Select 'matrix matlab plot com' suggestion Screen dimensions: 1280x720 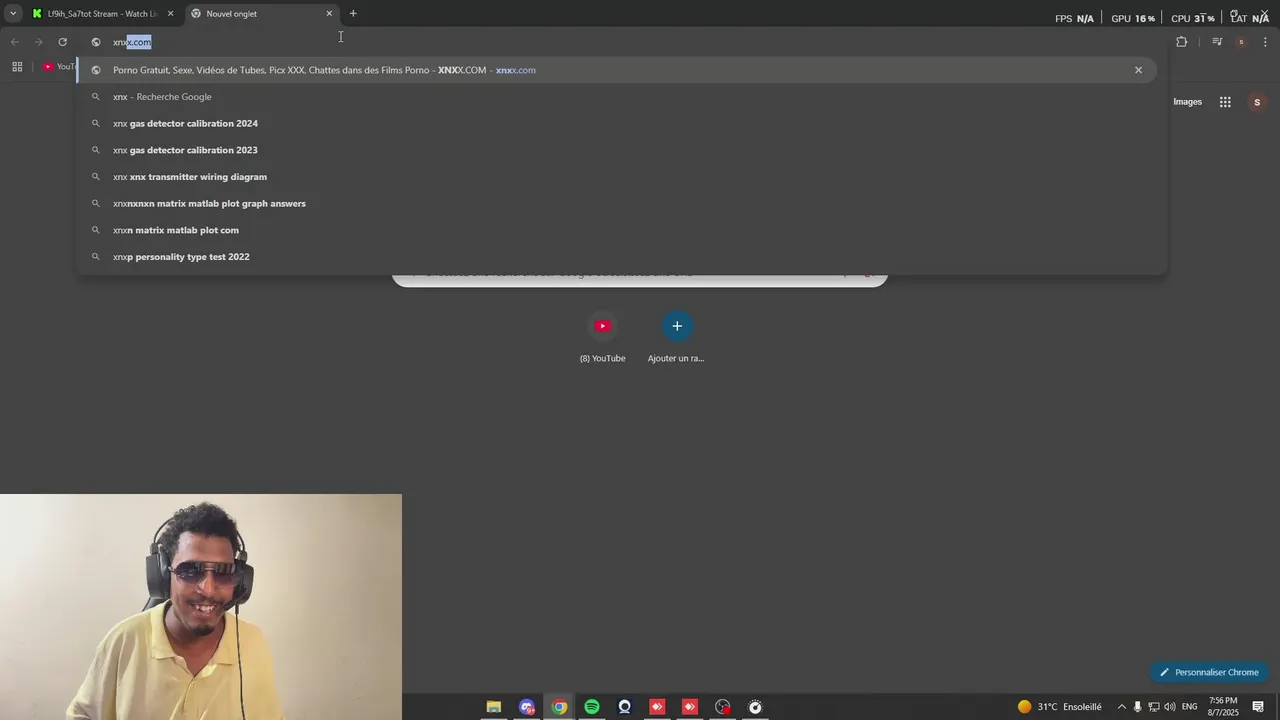621,230
